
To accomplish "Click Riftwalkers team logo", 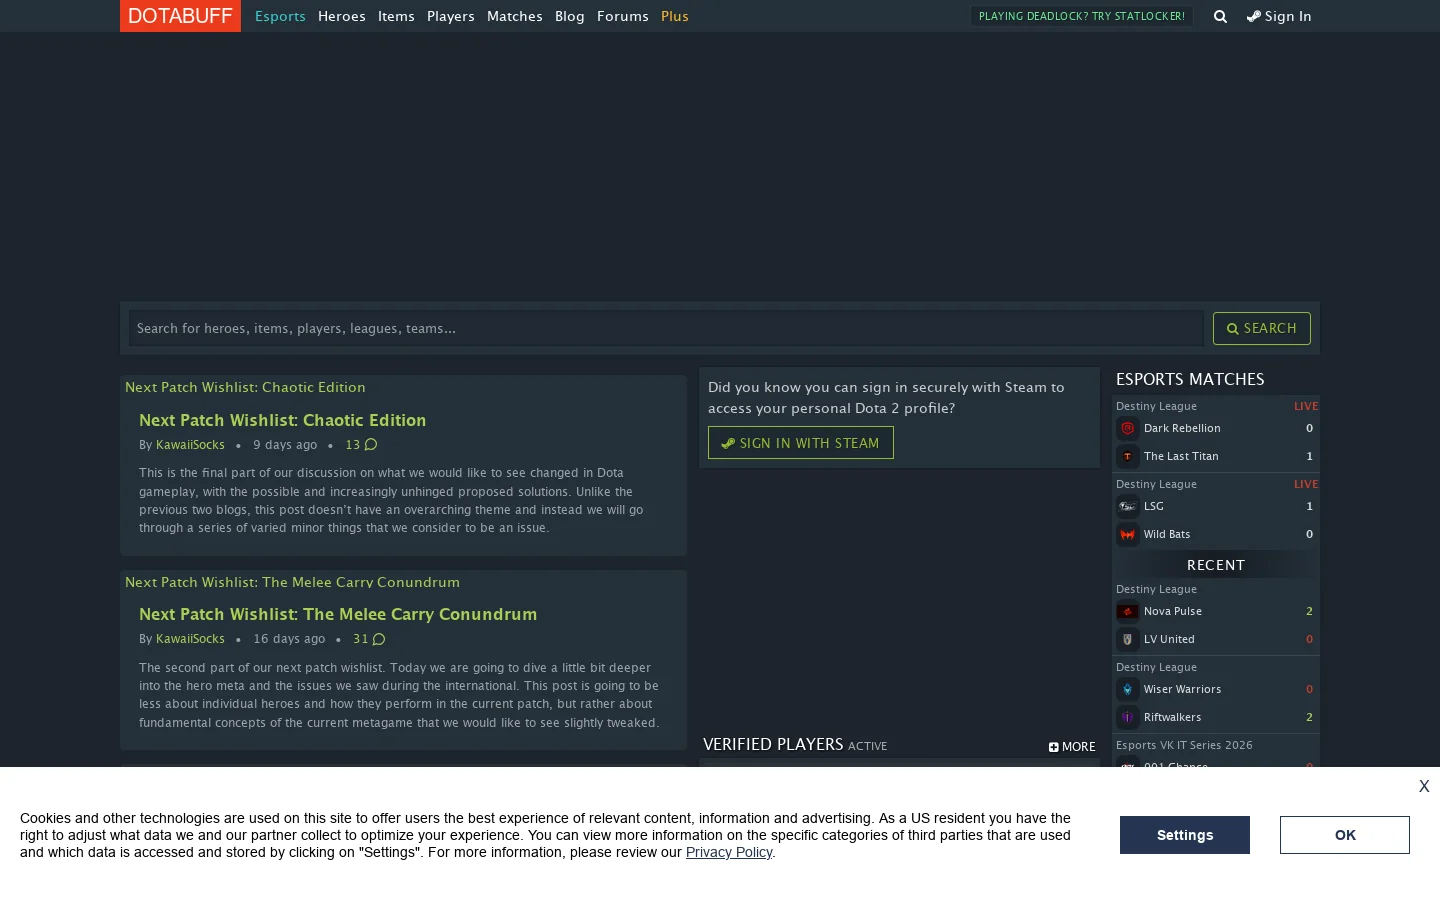I will pyautogui.click(x=1128, y=717).
